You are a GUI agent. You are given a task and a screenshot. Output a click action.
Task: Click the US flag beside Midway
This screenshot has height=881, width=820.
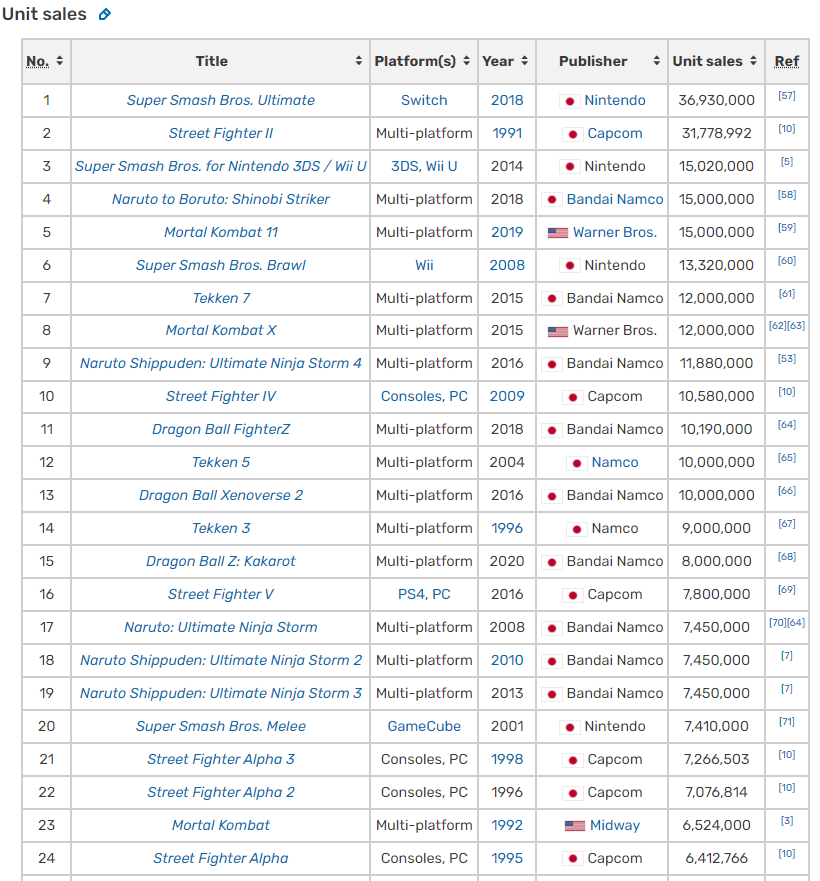pyautogui.click(x=574, y=826)
